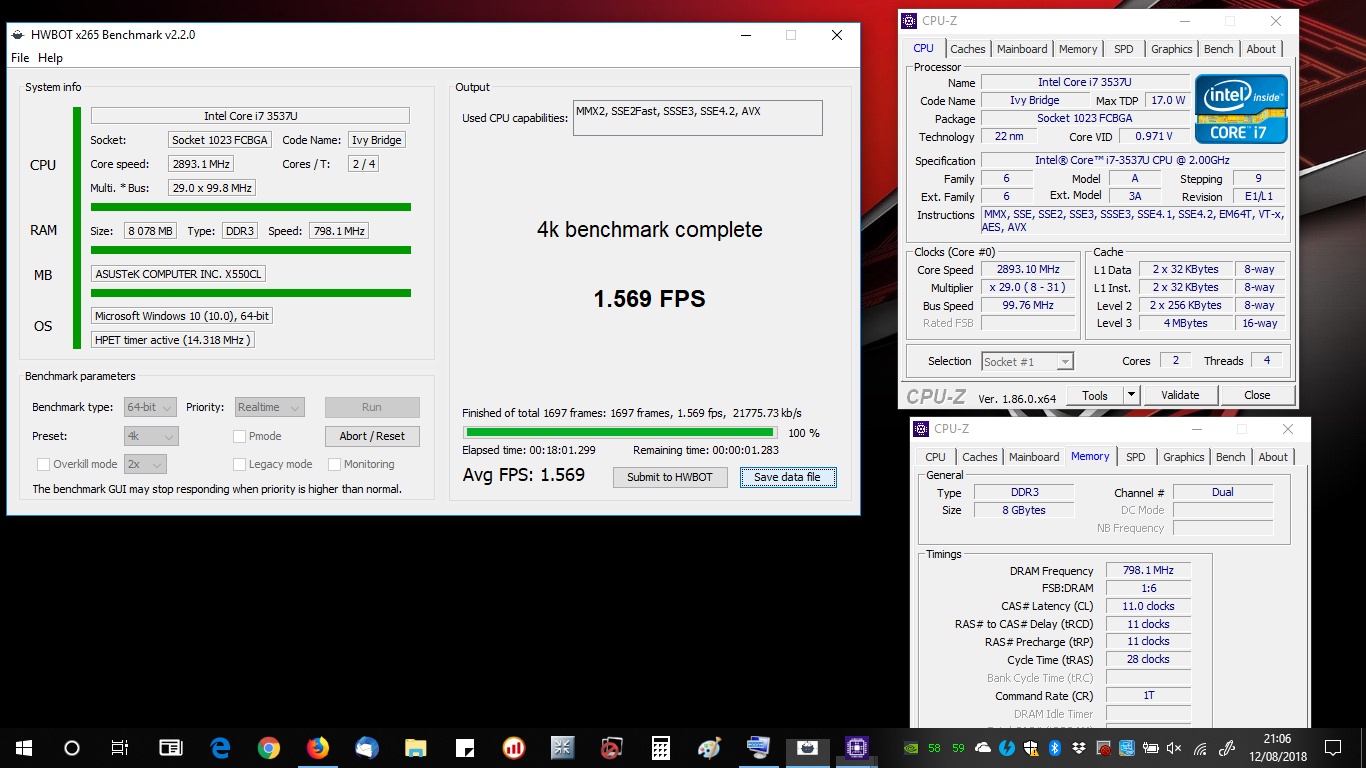Image resolution: width=1366 pixels, height=768 pixels.
Task: Open Thunderbird mail icon on taskbar
Action: 366,747
